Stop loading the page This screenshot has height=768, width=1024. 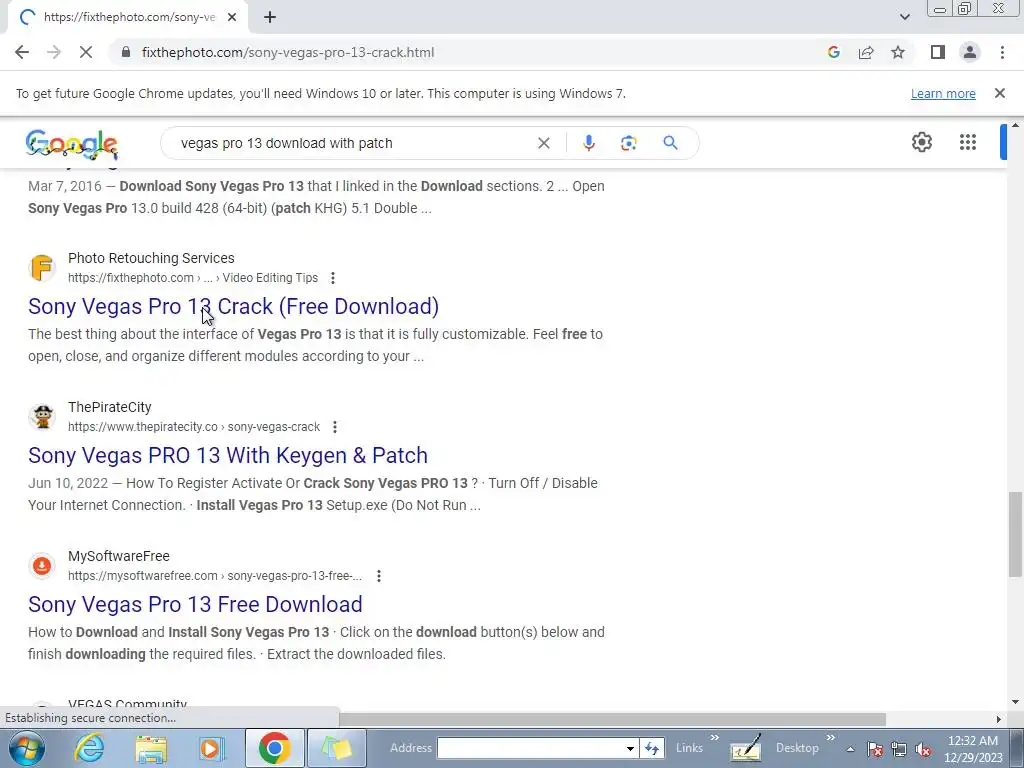[86, 52]
